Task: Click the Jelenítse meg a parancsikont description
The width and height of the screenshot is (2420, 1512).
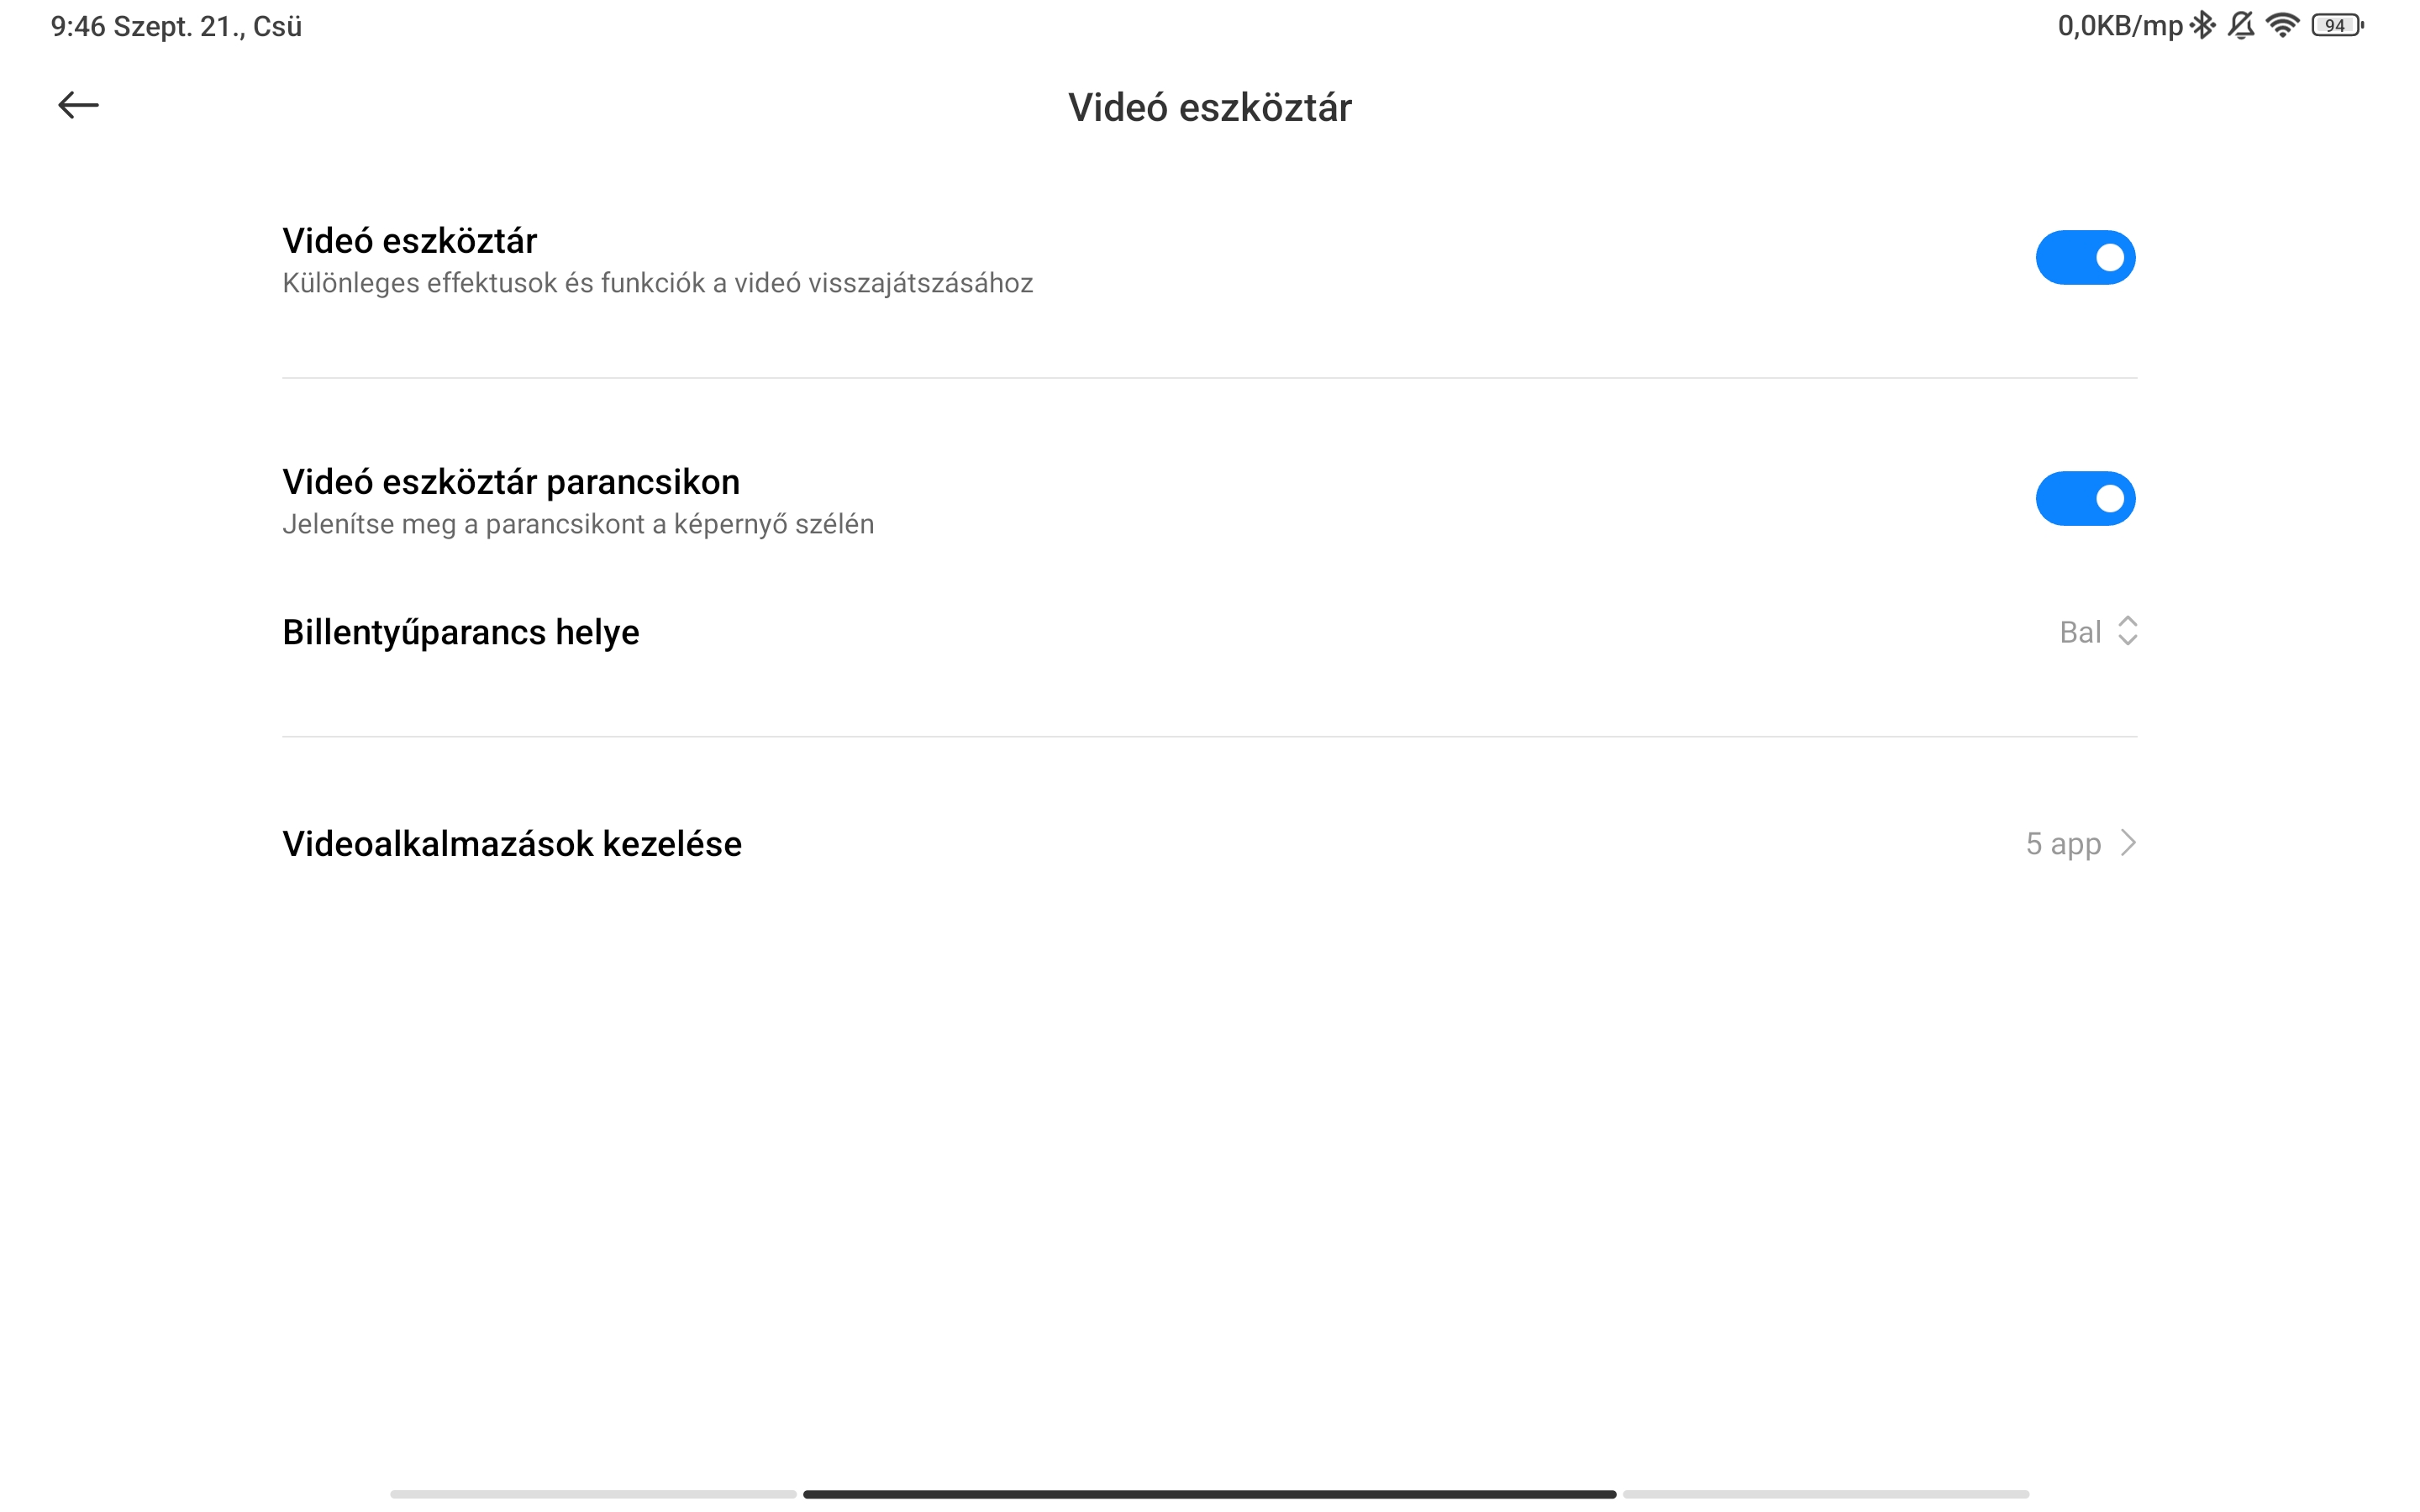Action: (x=578, y=525)
